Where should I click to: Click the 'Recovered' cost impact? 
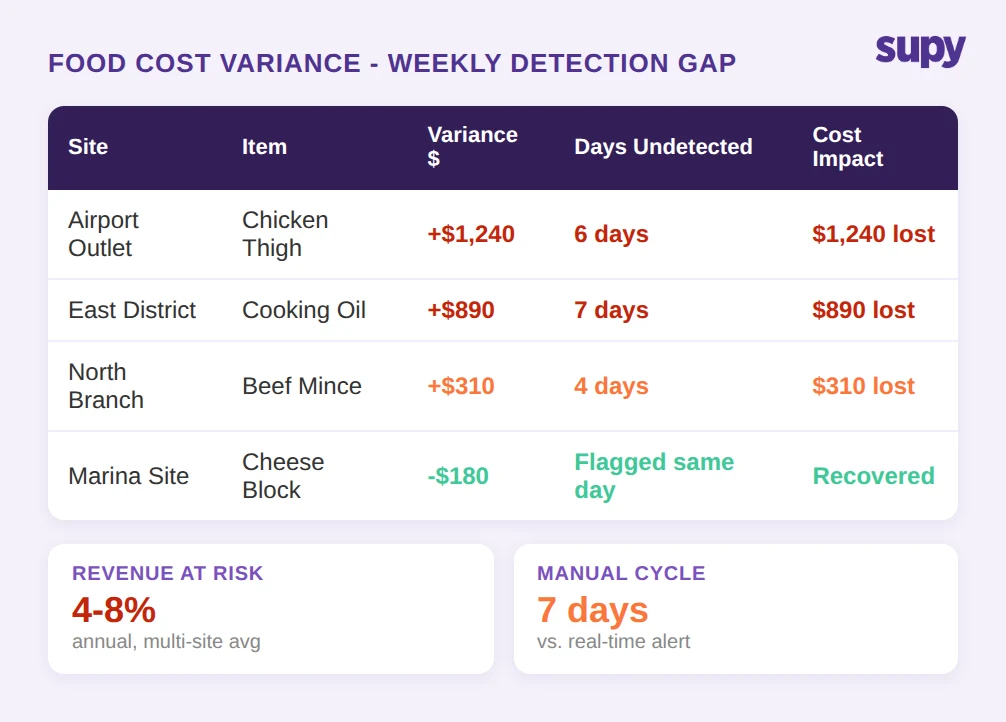point(873,476)
